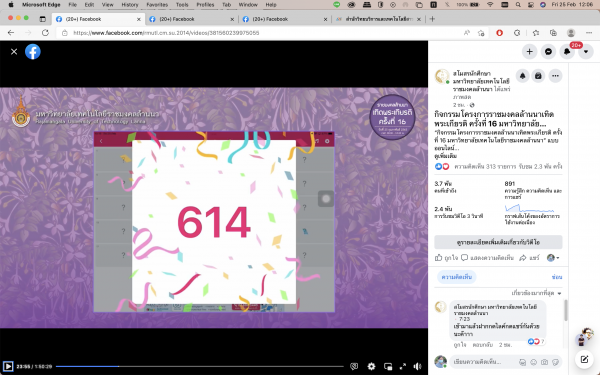Toggle the Like button on the post
This screenshot has width=600, height=375.
click(446, 258)
